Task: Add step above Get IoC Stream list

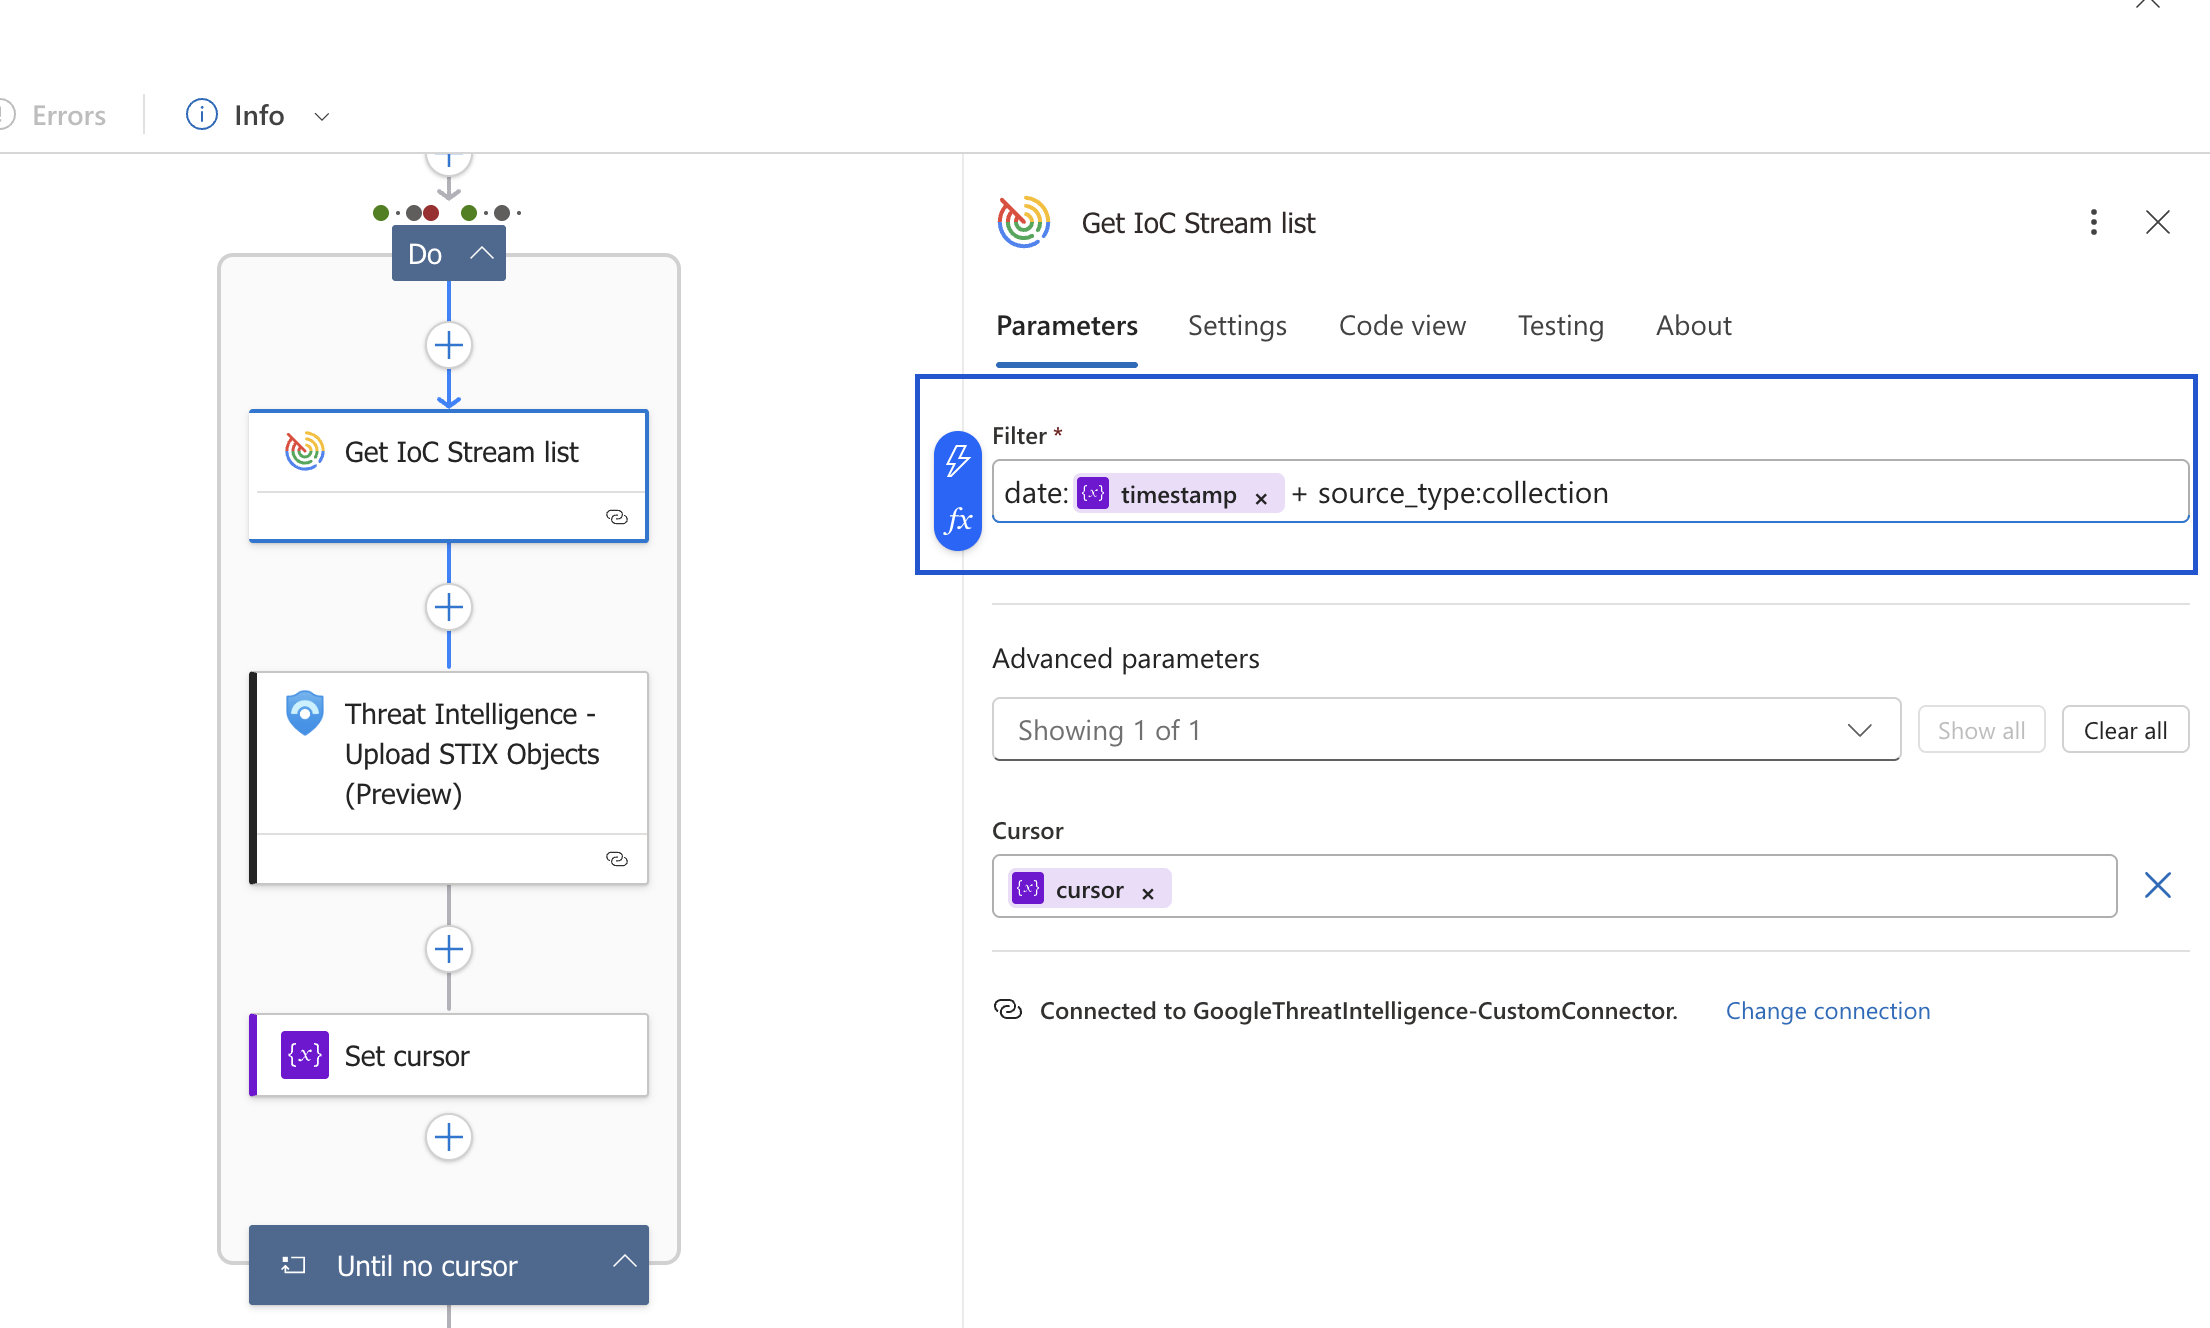Action: click(449, 346)
